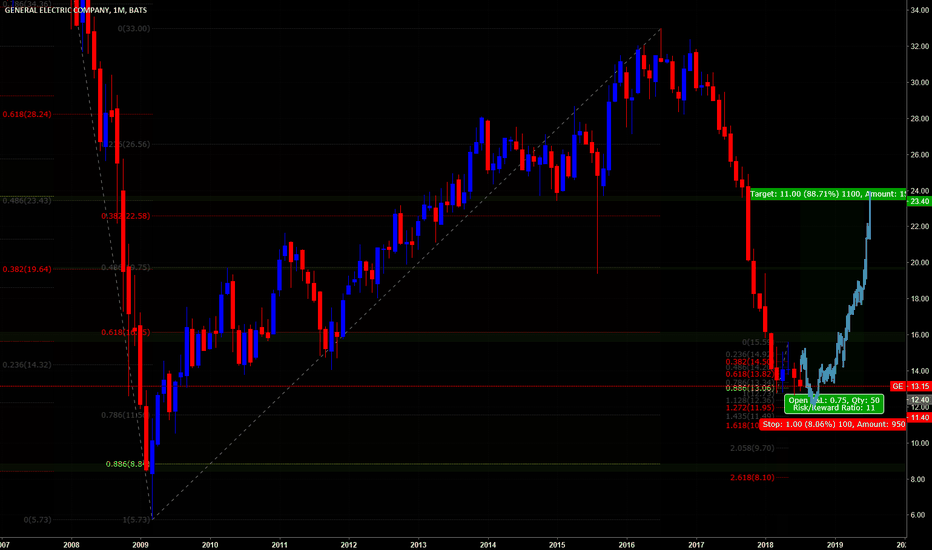The image size is (932, 550).
Task: Click 20.00 on the price axis
Action: coord(920,263)
